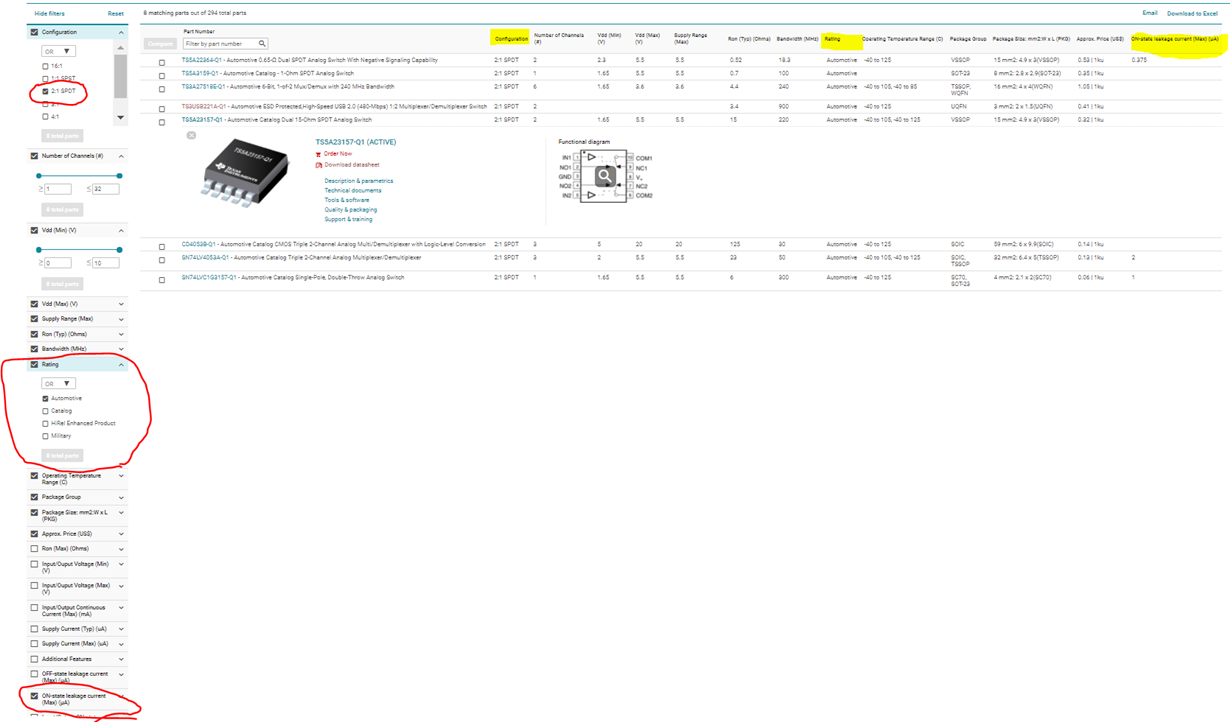This screenshot has height=722, width=1230.
Task: Expand the Supply Range (Max) filter
Action: 122,319
